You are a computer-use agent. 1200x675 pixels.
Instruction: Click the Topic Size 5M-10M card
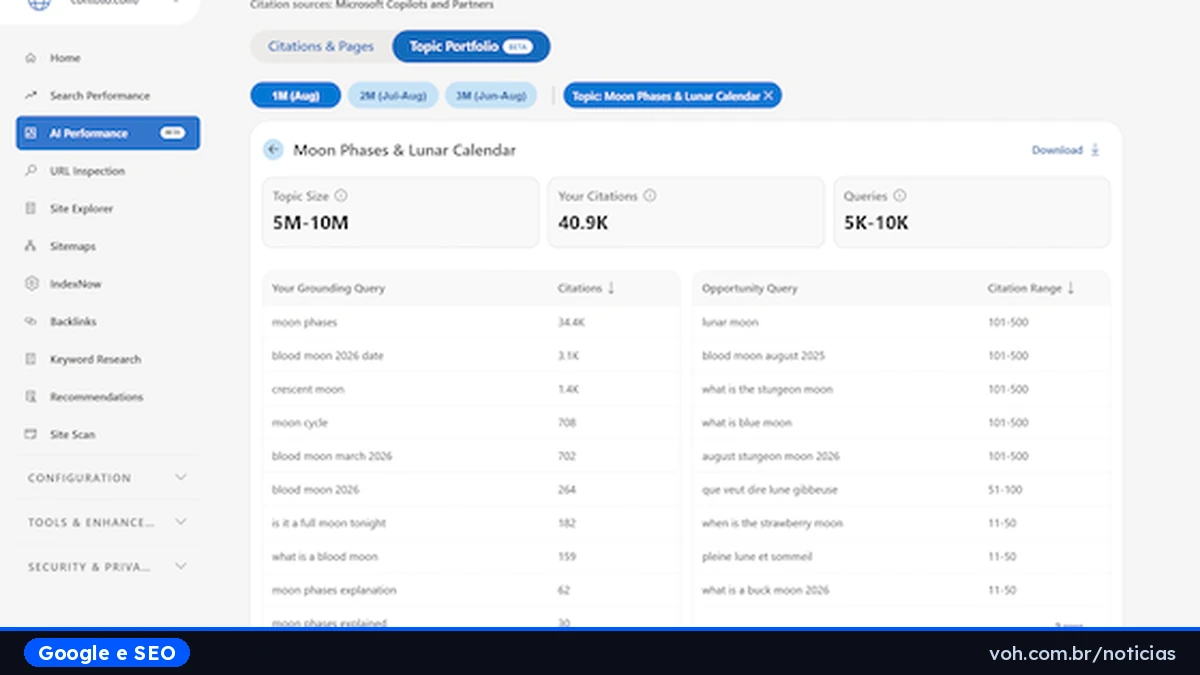[x=400, y=212]
